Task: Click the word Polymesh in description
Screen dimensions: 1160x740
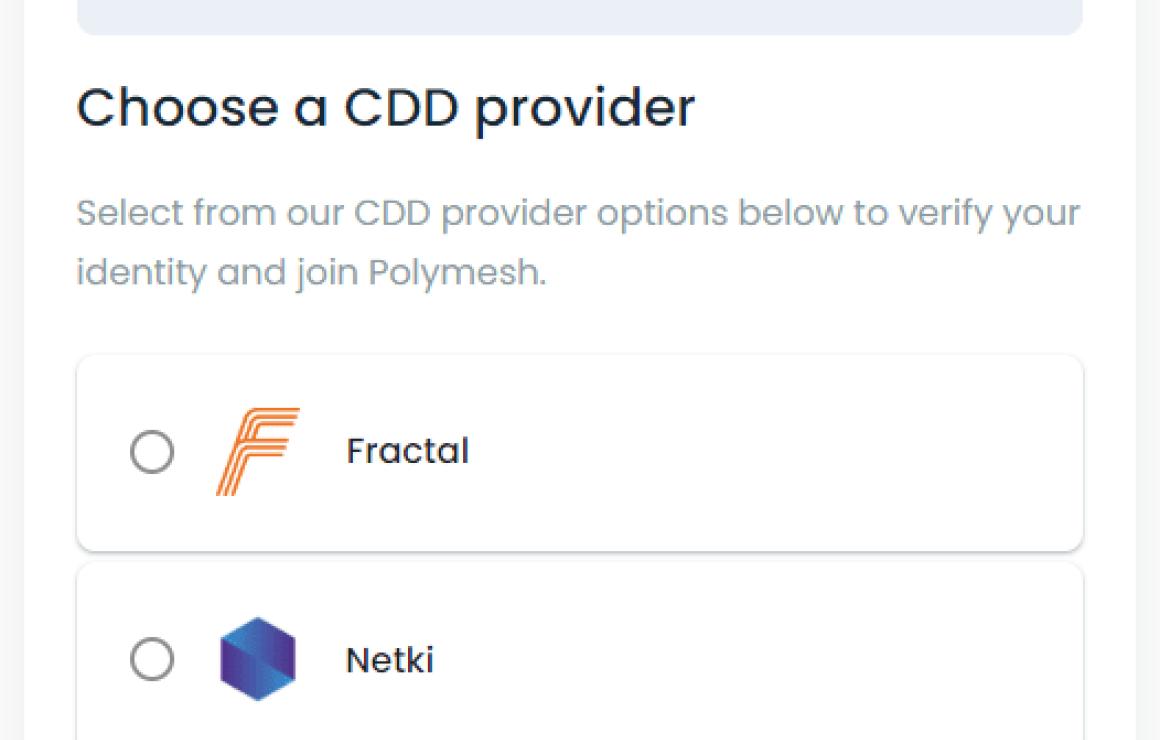Action: [457, 272]
